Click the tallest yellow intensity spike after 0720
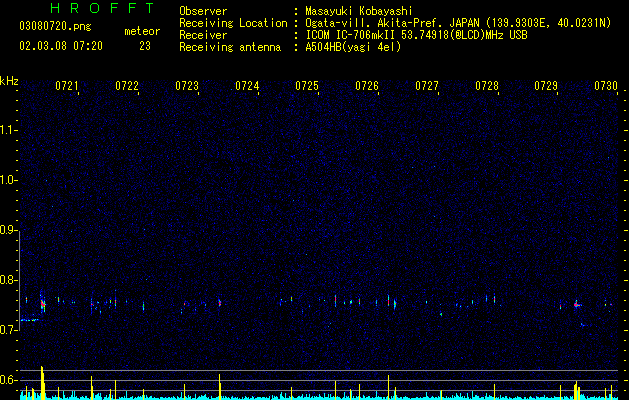Screen dimensions: 629x400 point(42,382)
